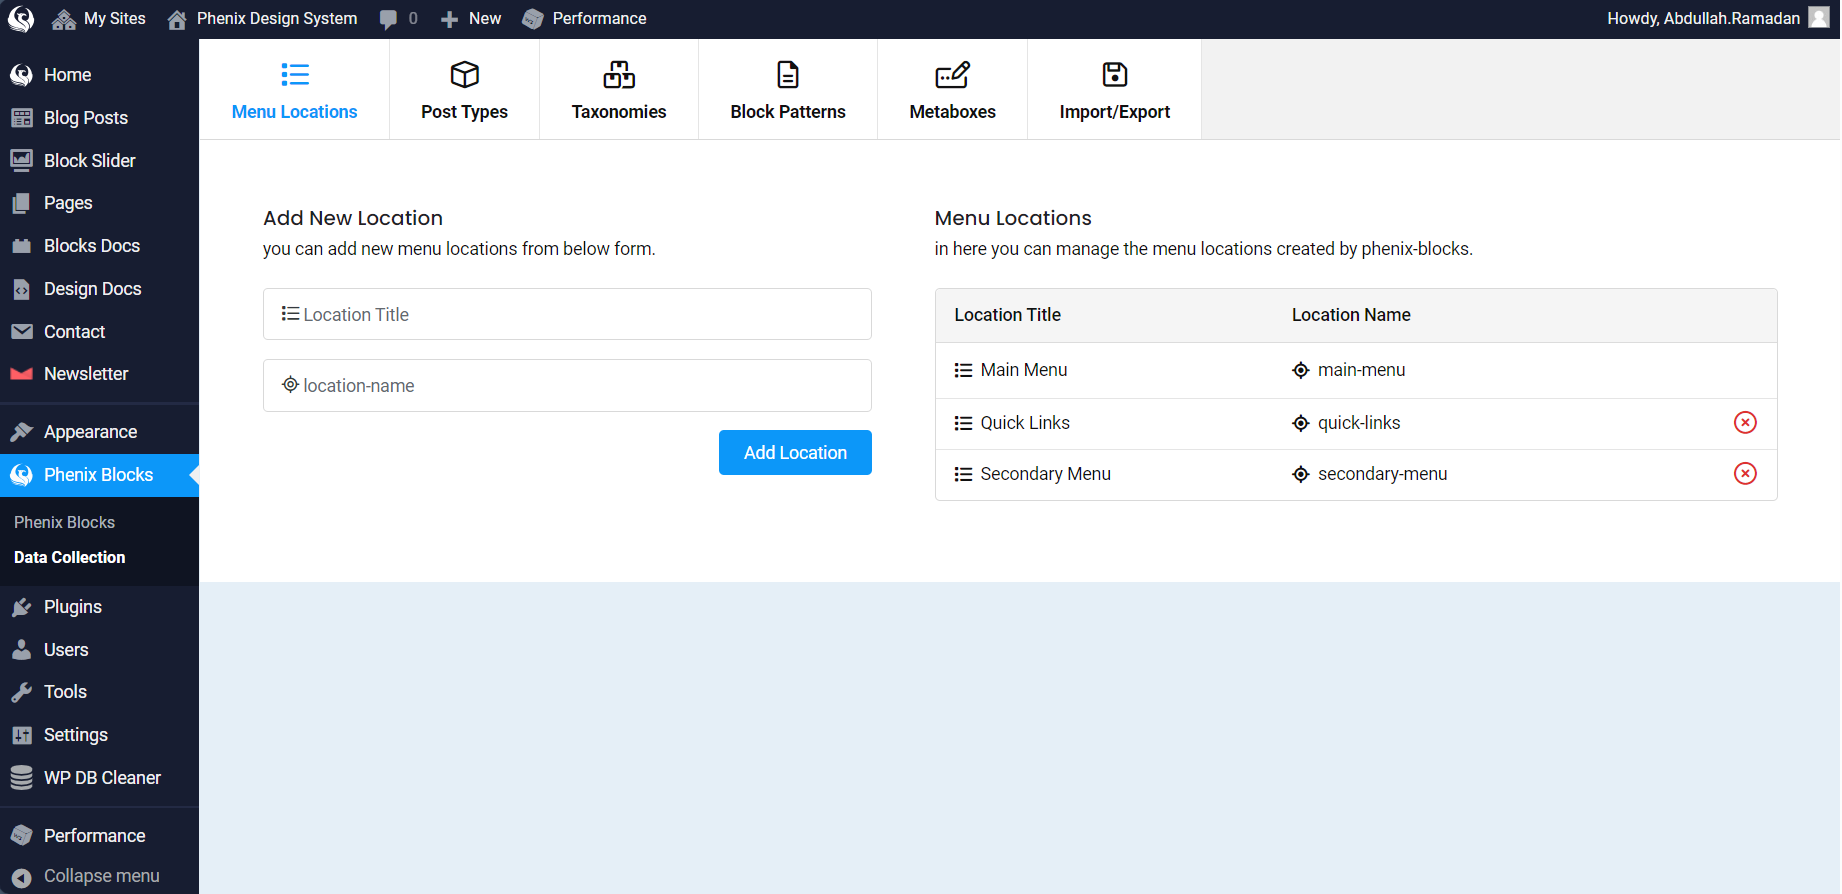Image resolution: width=1842 pixels, height=894 pixels.
Task: Click the list icon beside Quick Links
Action: point(963,423)
